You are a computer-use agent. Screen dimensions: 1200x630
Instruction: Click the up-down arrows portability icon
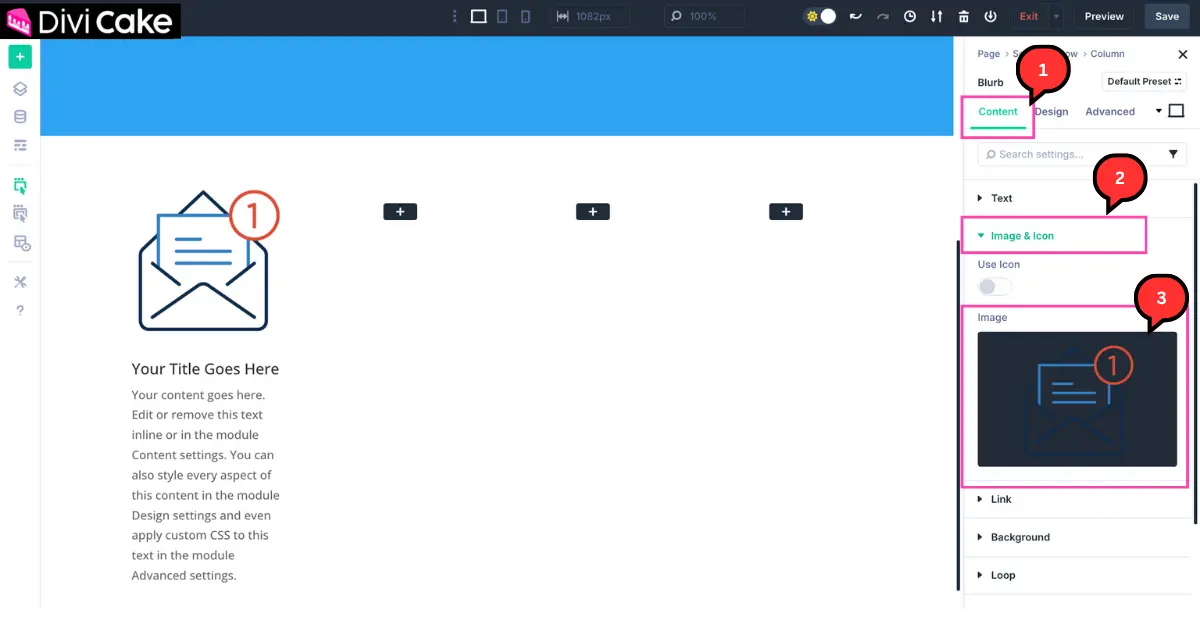point(936,16)
